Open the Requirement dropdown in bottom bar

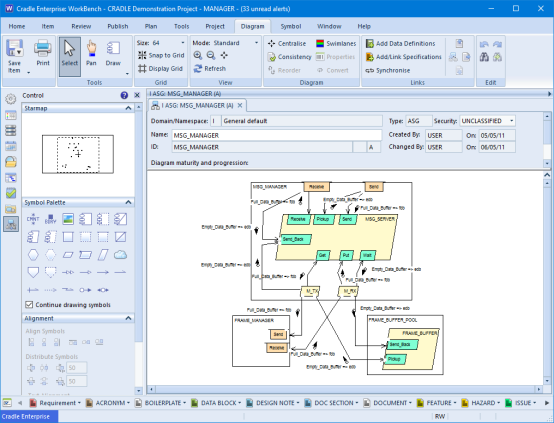tap(79, 403)
